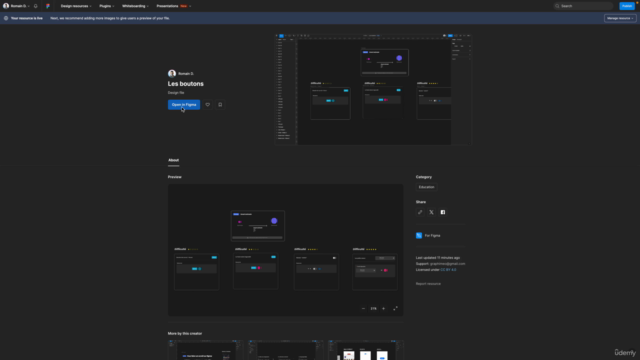The height and width of the screenshot is (360, 640).
Task: Copy the share link icon
Action: pyautogui.click(x=420, y=212)
